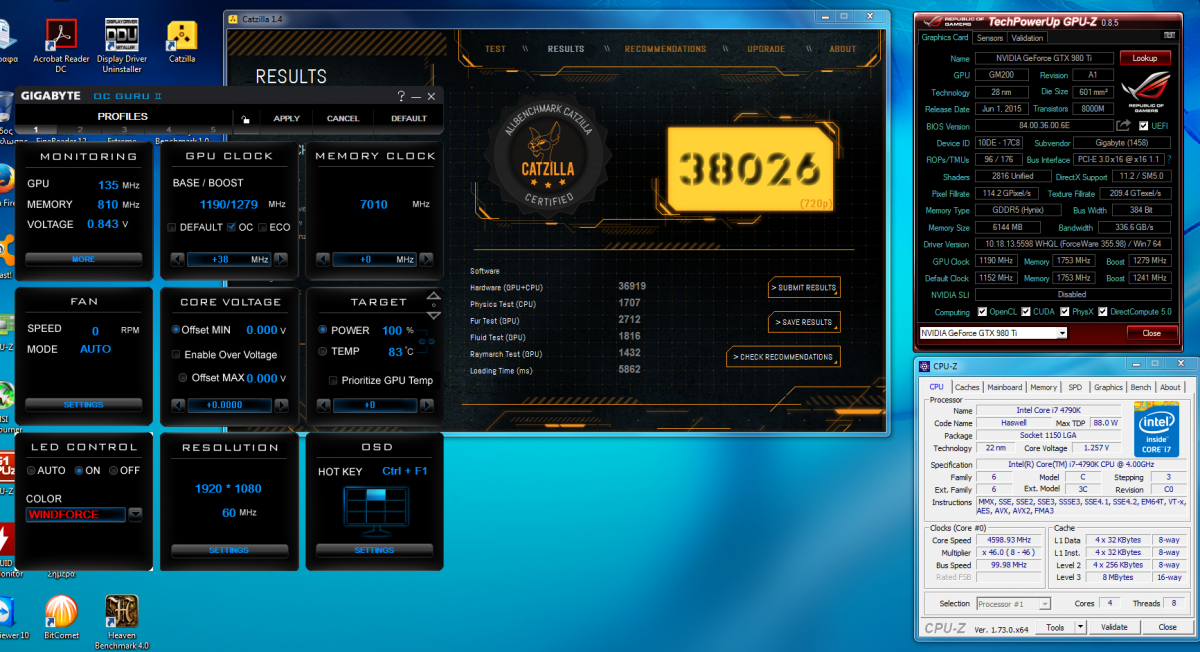Go to the TEST tab in Catzilla
1200x652 pixels.
click(x=495, y=49)
